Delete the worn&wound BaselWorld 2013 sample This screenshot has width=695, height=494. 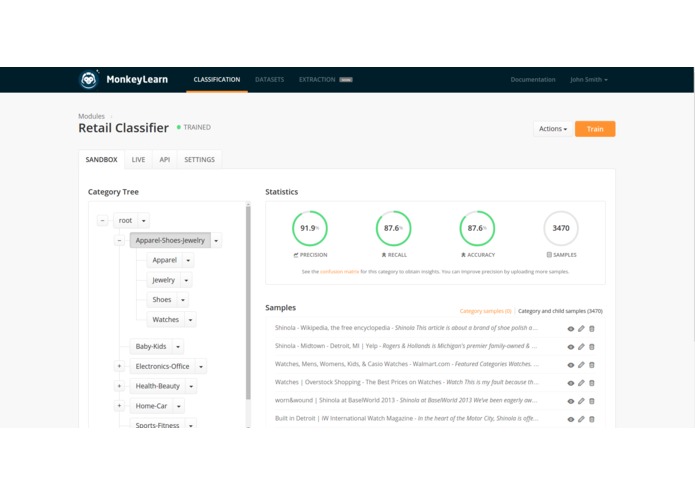592,401
